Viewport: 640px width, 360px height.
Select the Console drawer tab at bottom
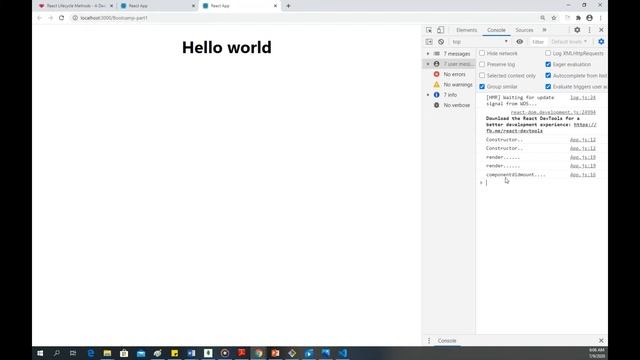(x=447, y=340)
